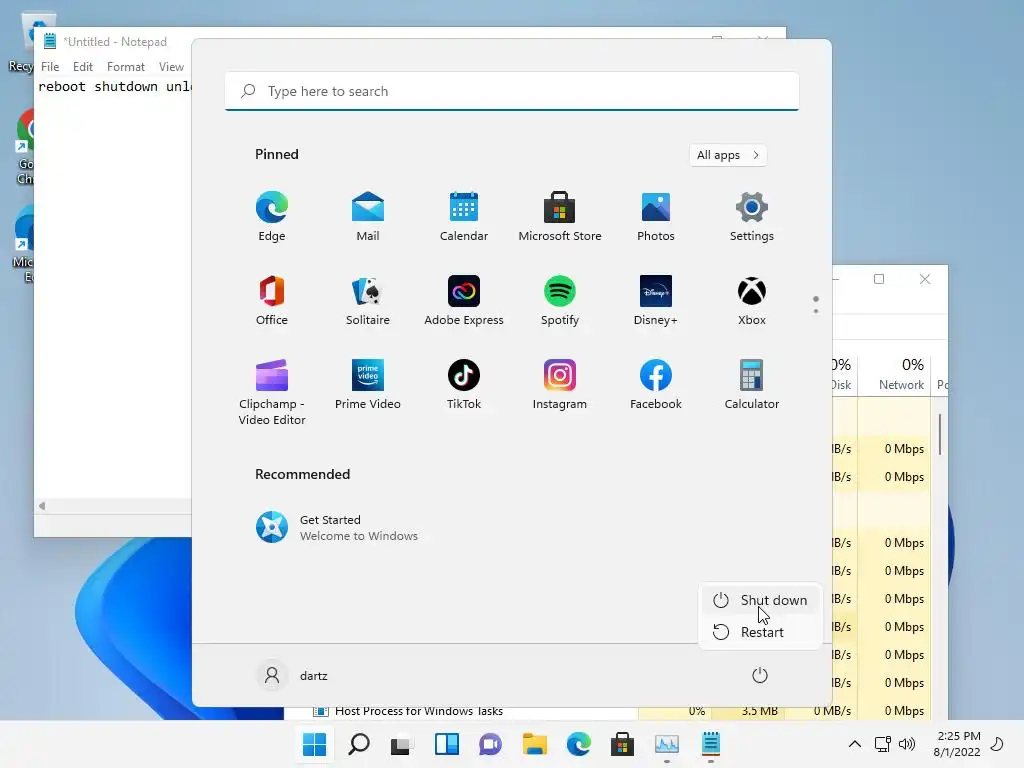
Task: Click the volume speaker tray icon
Action: [x=906, y=744]
